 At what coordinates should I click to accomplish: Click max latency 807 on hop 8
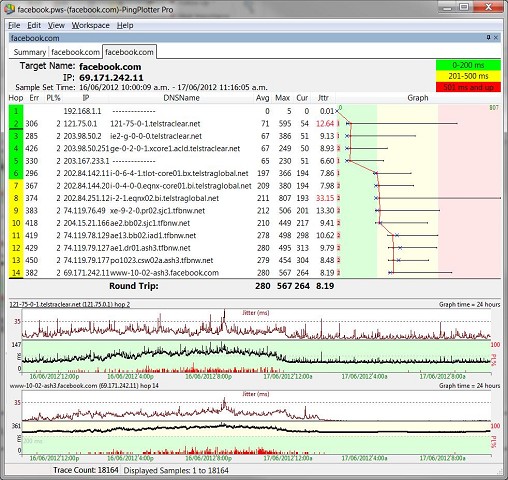pyautogui.click(x=285, y=198)
